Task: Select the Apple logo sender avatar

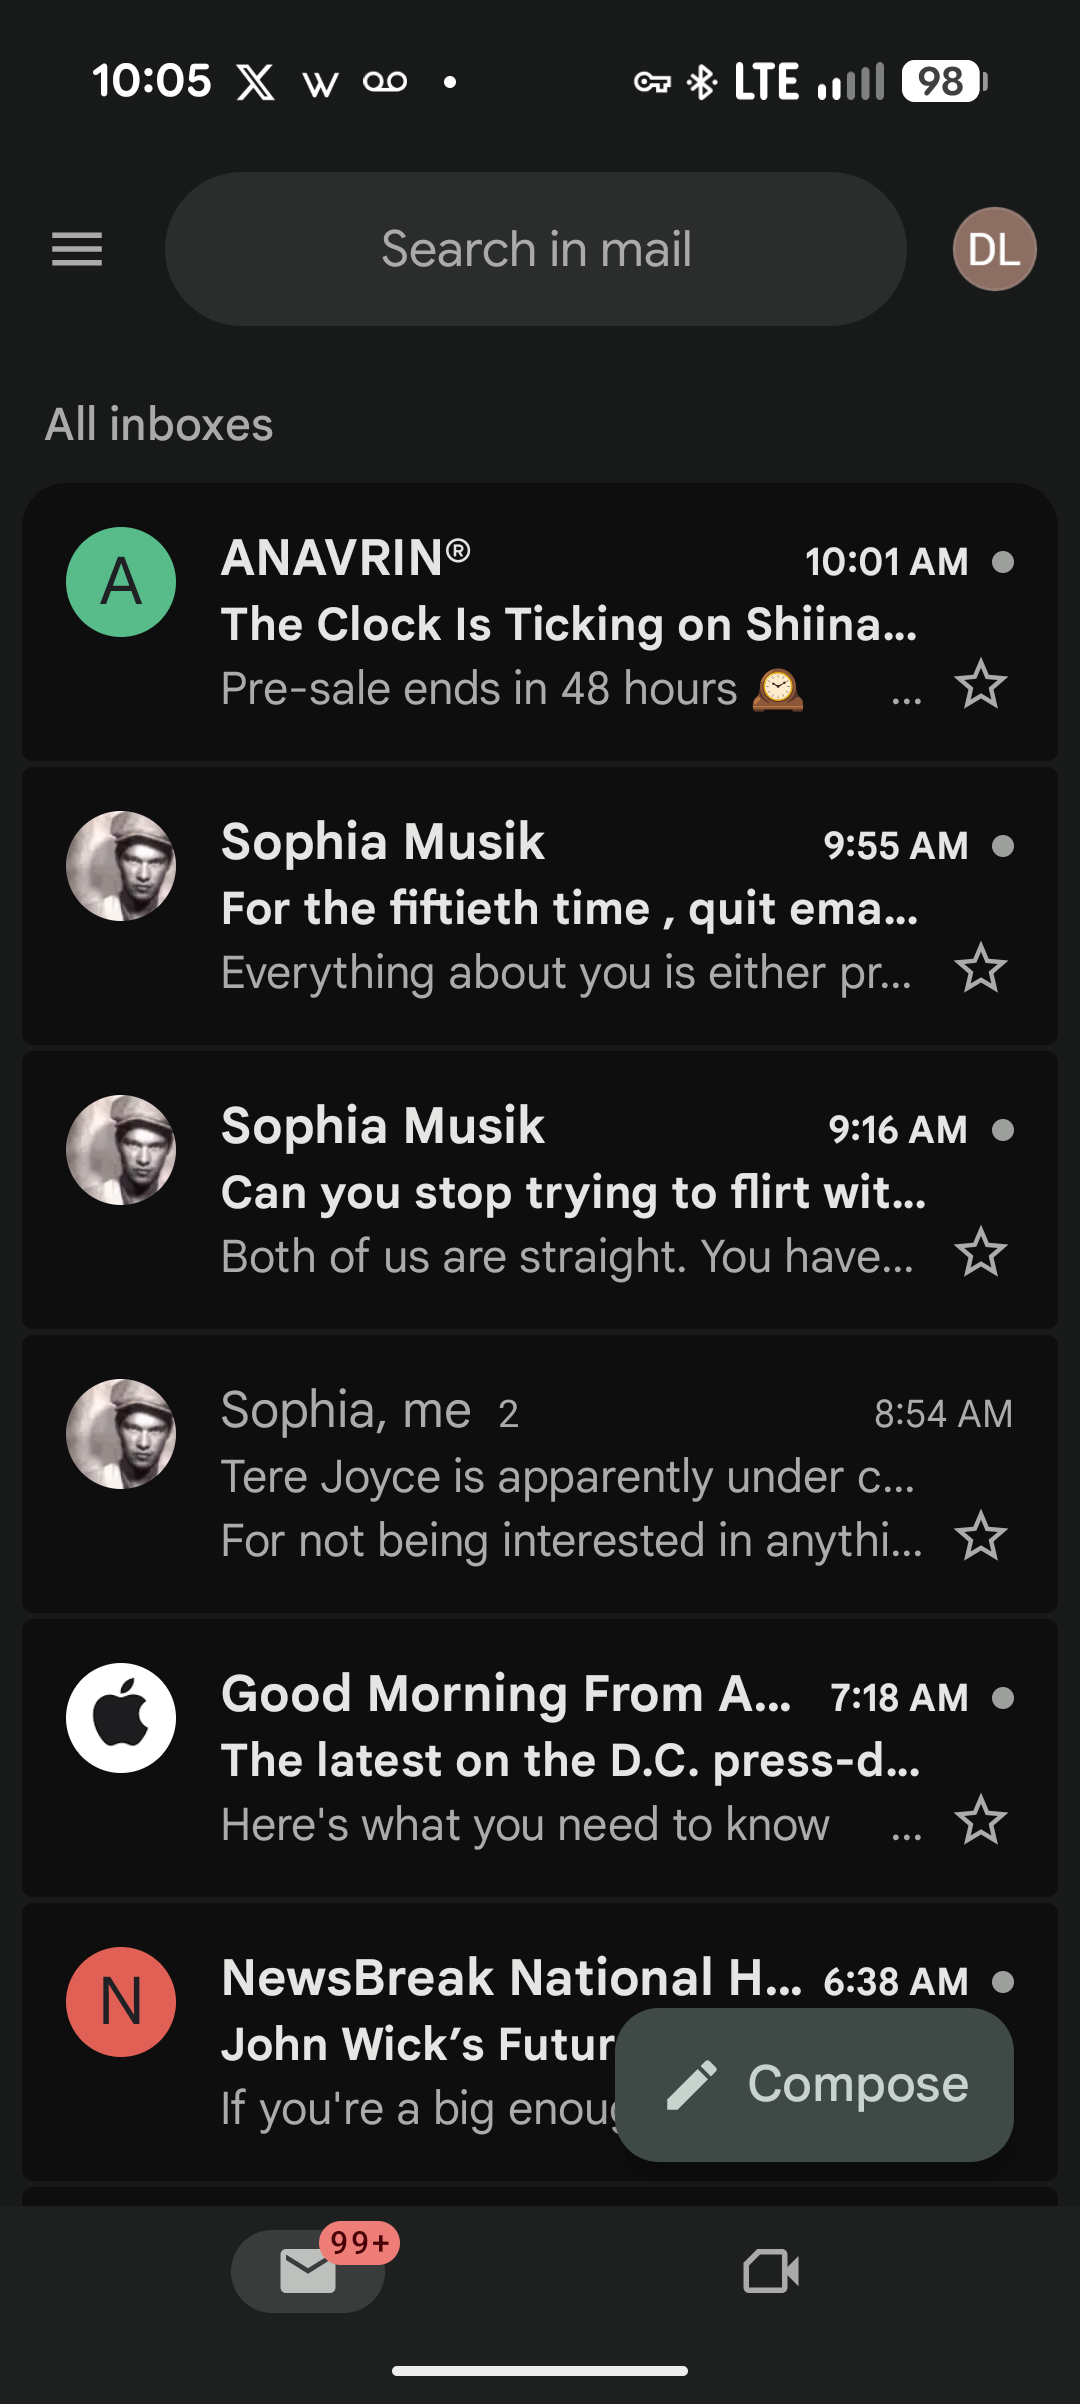Action: tap(121, 1718)
